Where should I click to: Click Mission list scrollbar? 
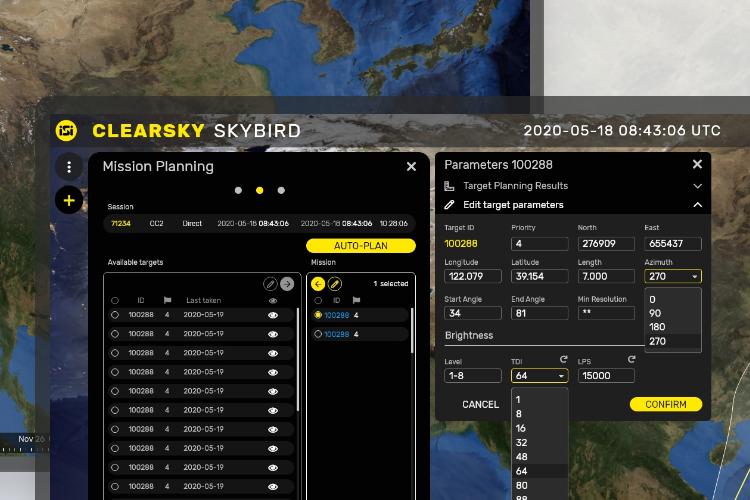click(412, 331)
